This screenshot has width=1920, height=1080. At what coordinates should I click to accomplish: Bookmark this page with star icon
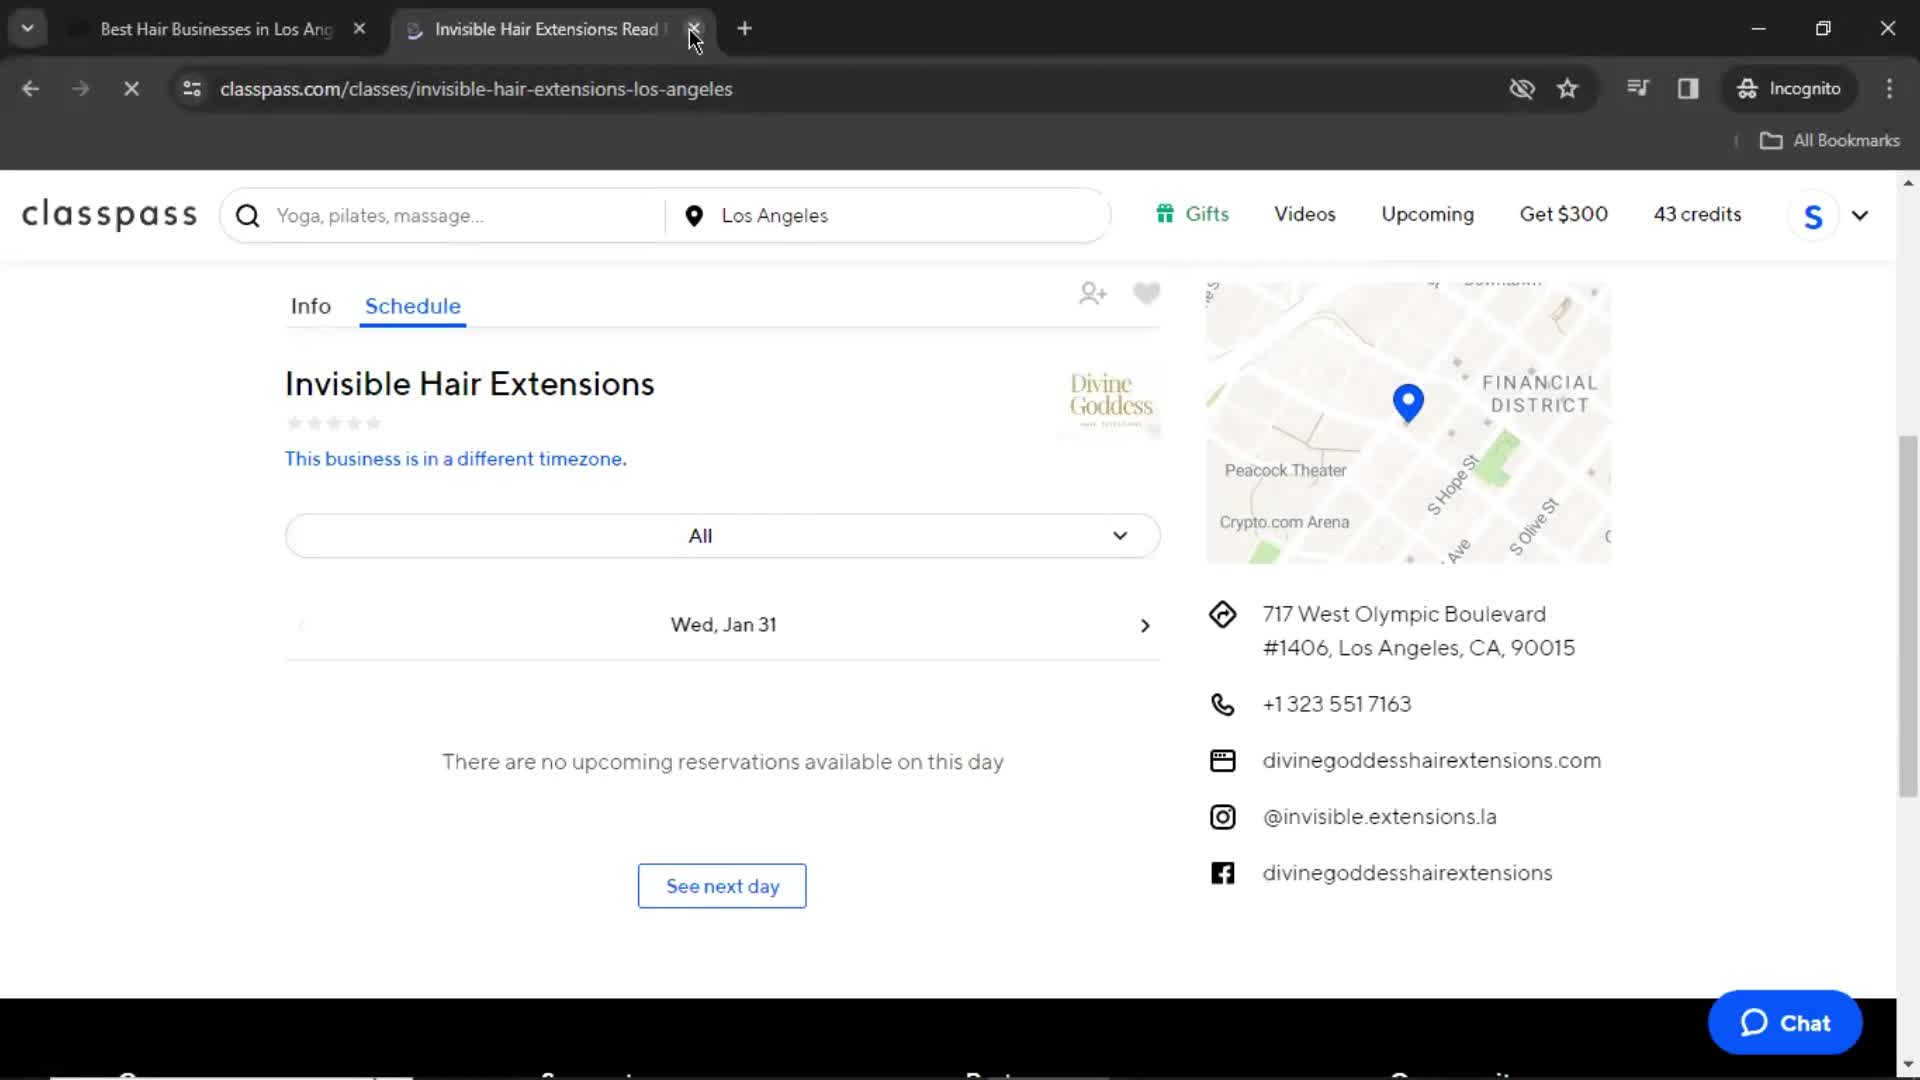pos(1567,89)
